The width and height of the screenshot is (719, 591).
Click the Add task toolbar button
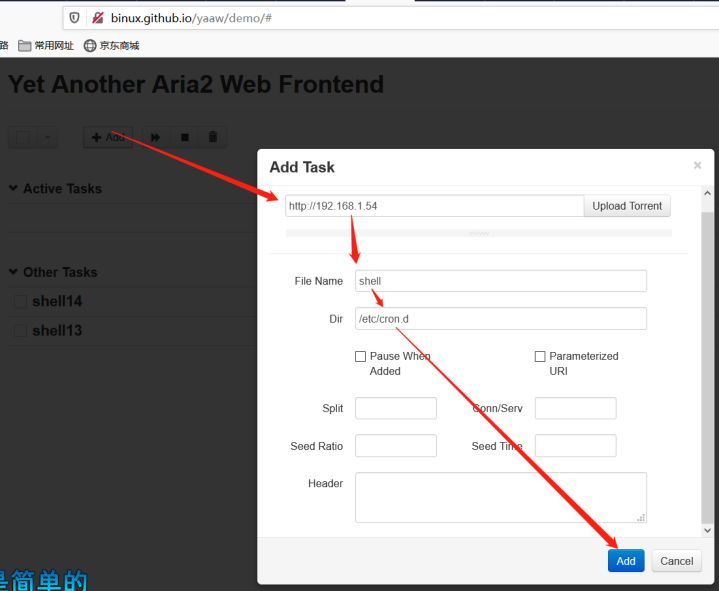108,137
